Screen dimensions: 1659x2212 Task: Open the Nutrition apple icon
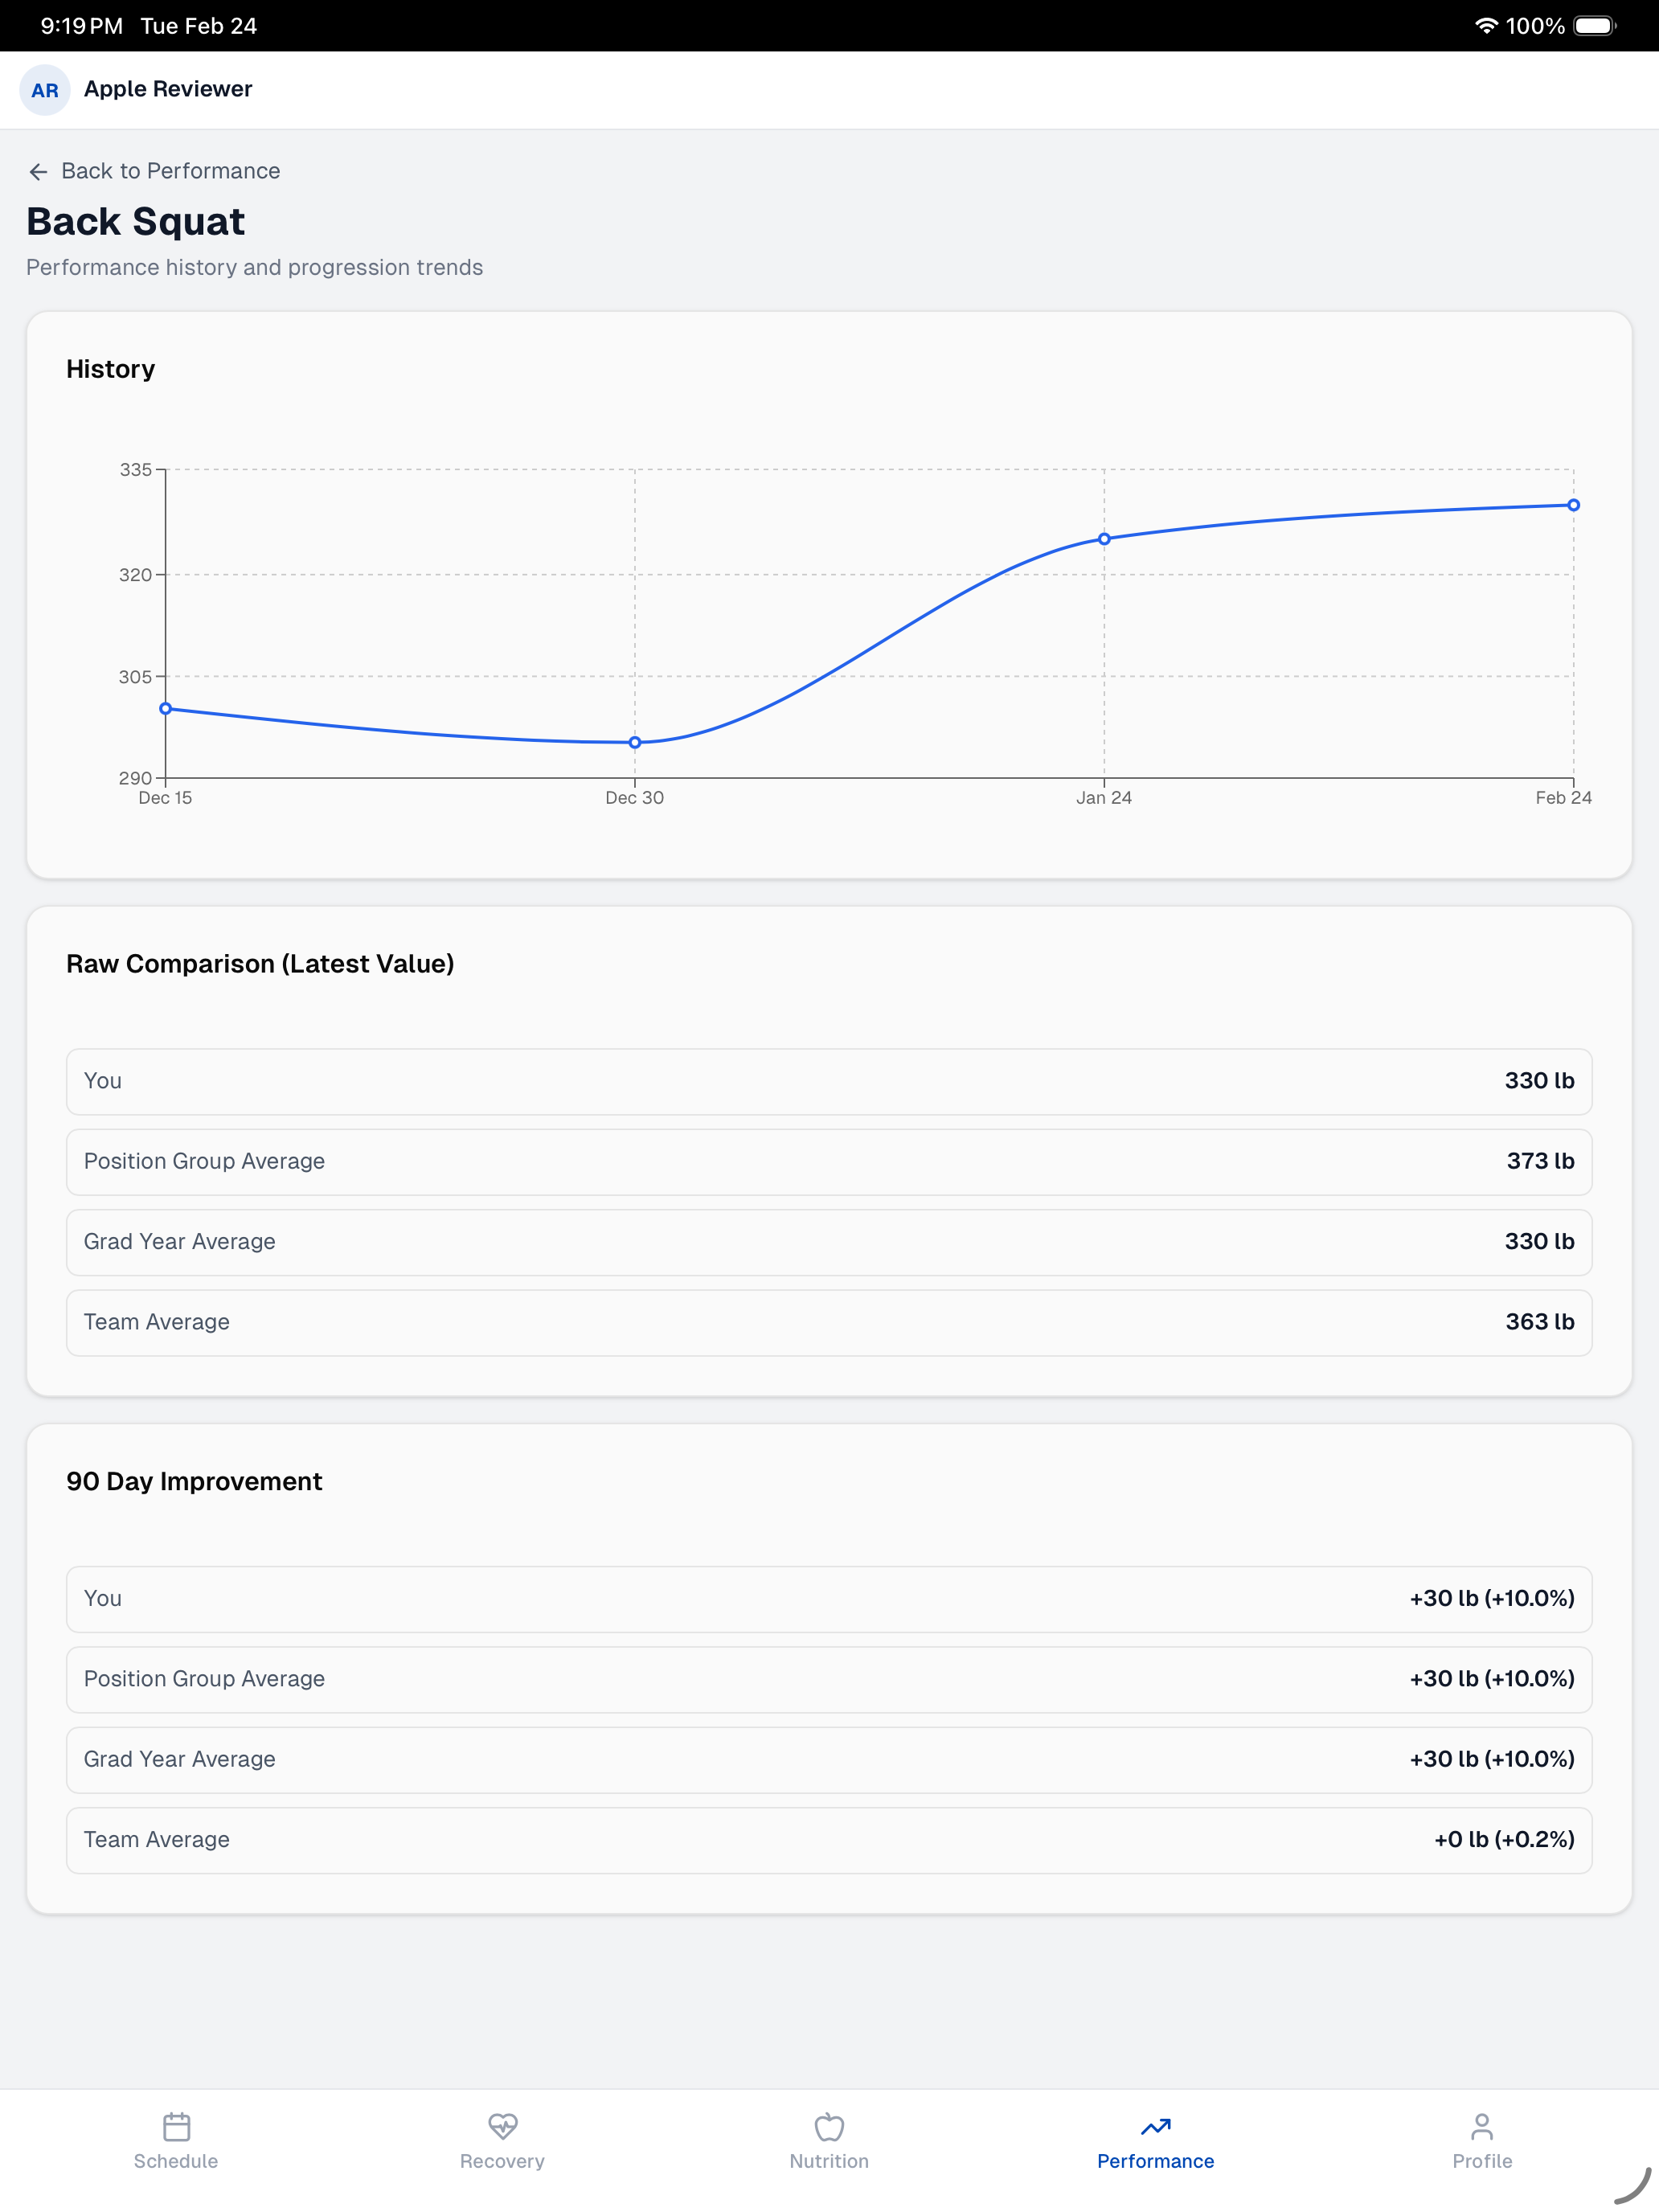(829, 2126)
